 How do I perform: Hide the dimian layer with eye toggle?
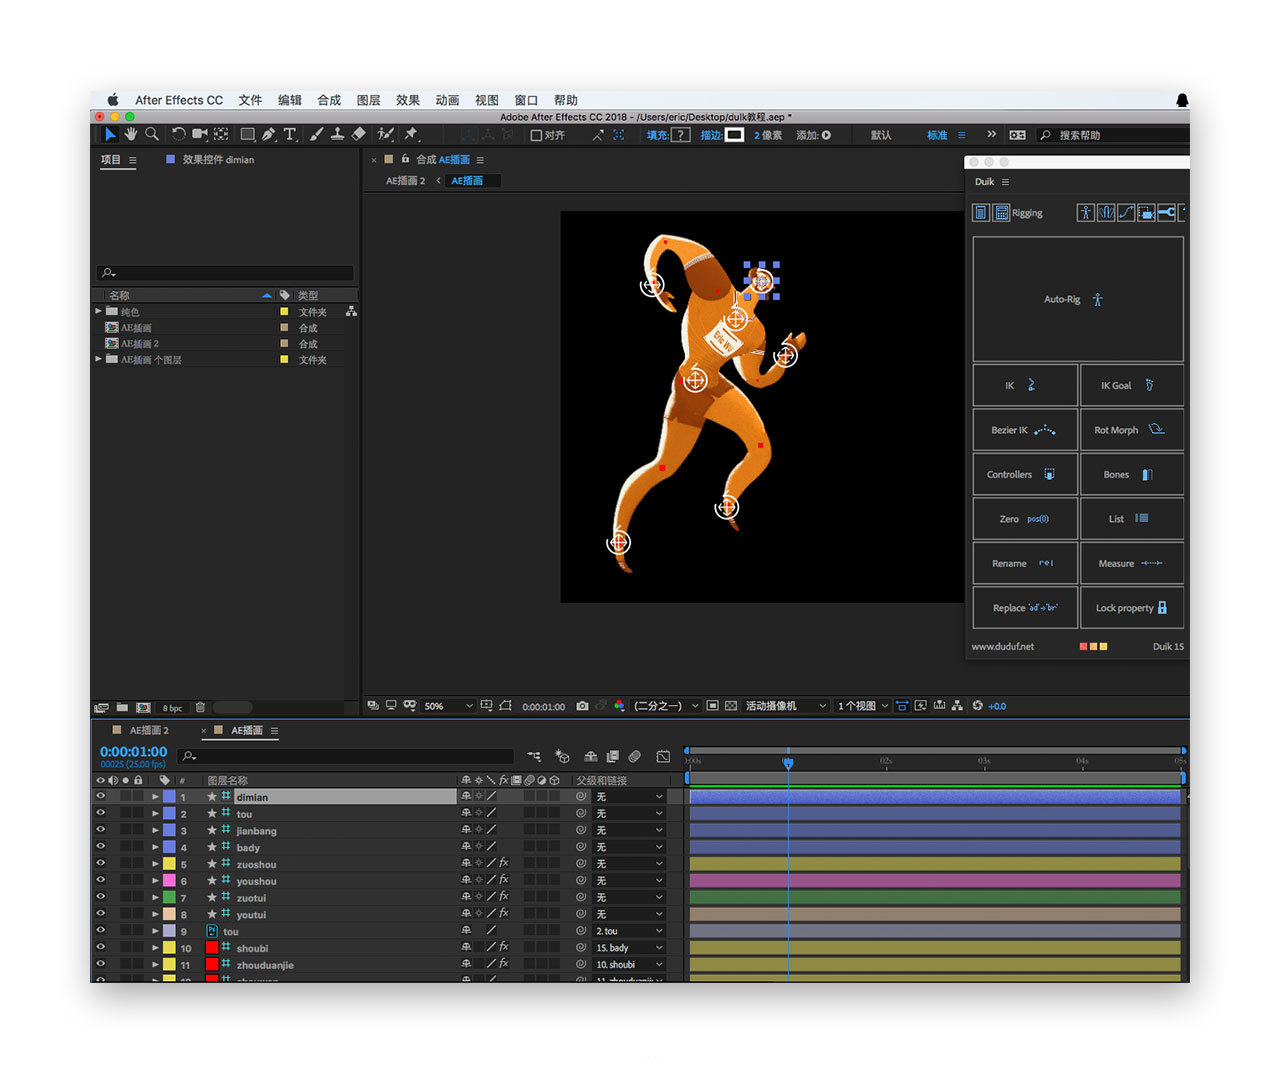(x=100, y=797)
